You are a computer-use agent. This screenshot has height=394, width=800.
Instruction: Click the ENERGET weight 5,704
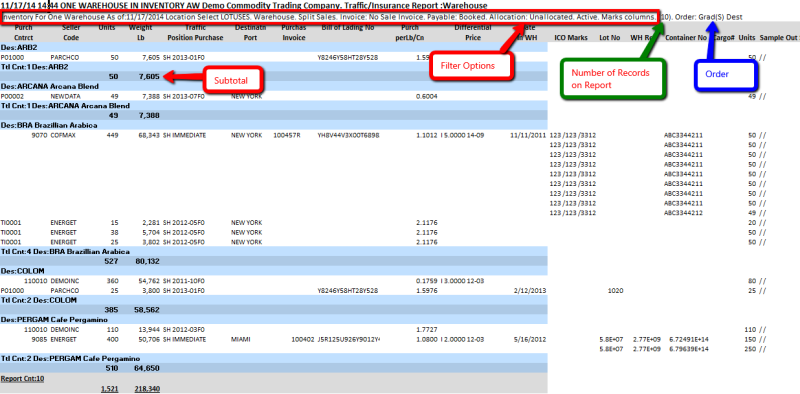[151, 232]
